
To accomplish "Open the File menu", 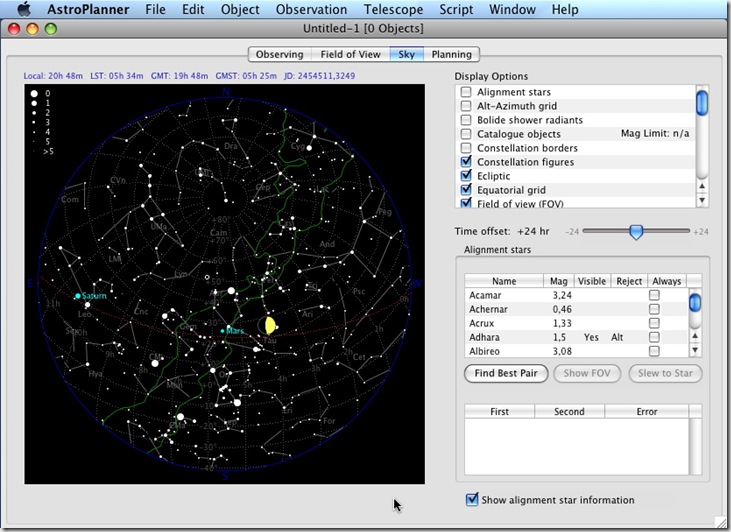I will [x=155, y=9].
